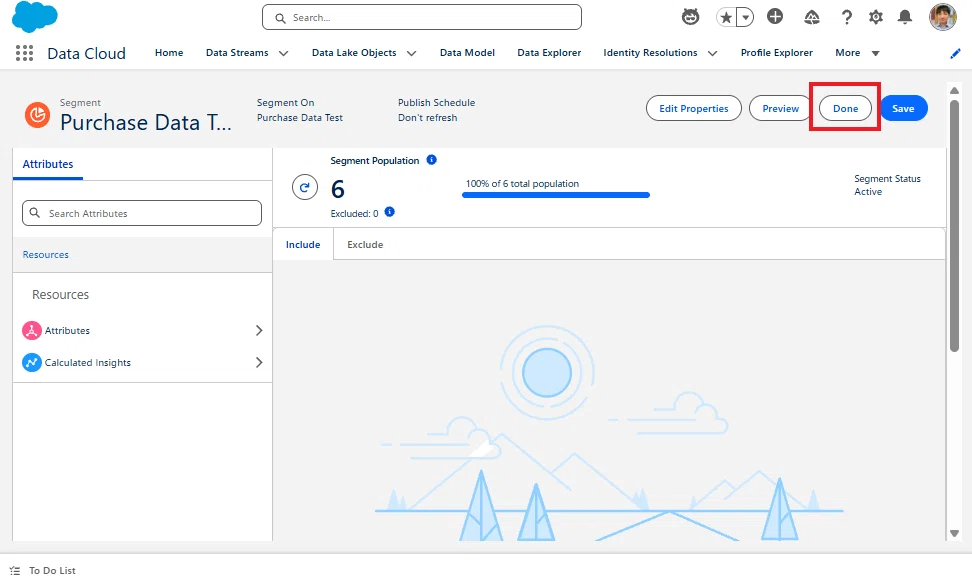Viewport: 972px width, 580px height.
Task: Click info icon next to Excluded: 0
Action: [389, 212]
